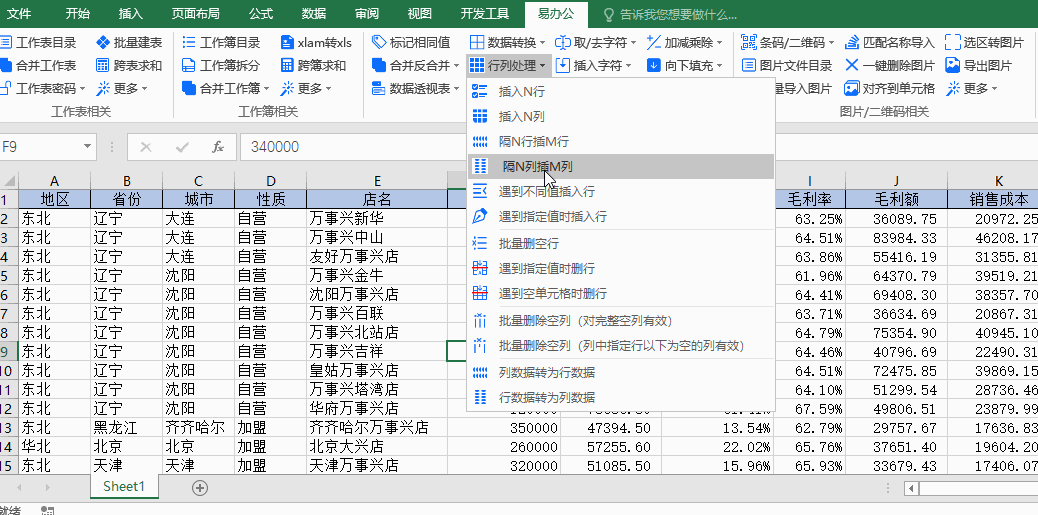Switch to the 开始 ribbon tab

(x=78, y=14)
